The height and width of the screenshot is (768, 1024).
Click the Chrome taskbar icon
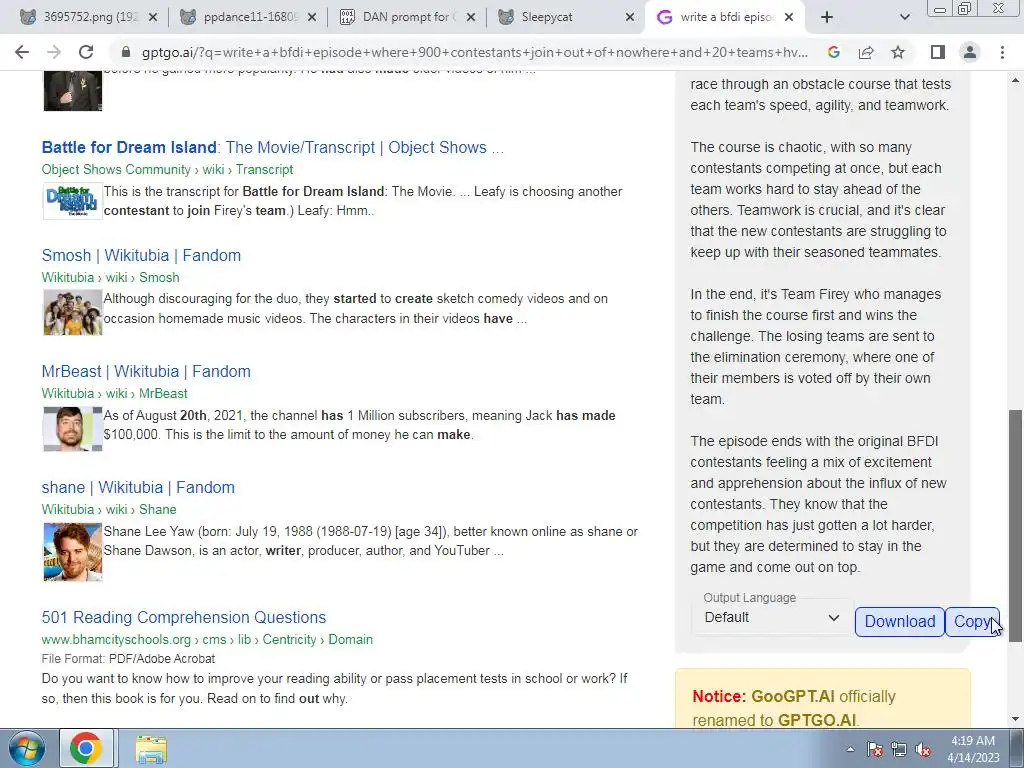86,749
